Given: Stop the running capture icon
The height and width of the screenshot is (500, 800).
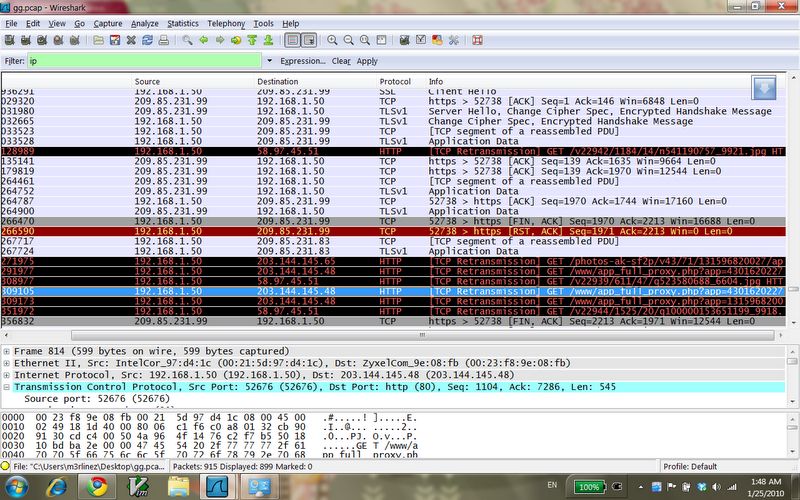Looking at the screenshot, I should coord(58,40).
